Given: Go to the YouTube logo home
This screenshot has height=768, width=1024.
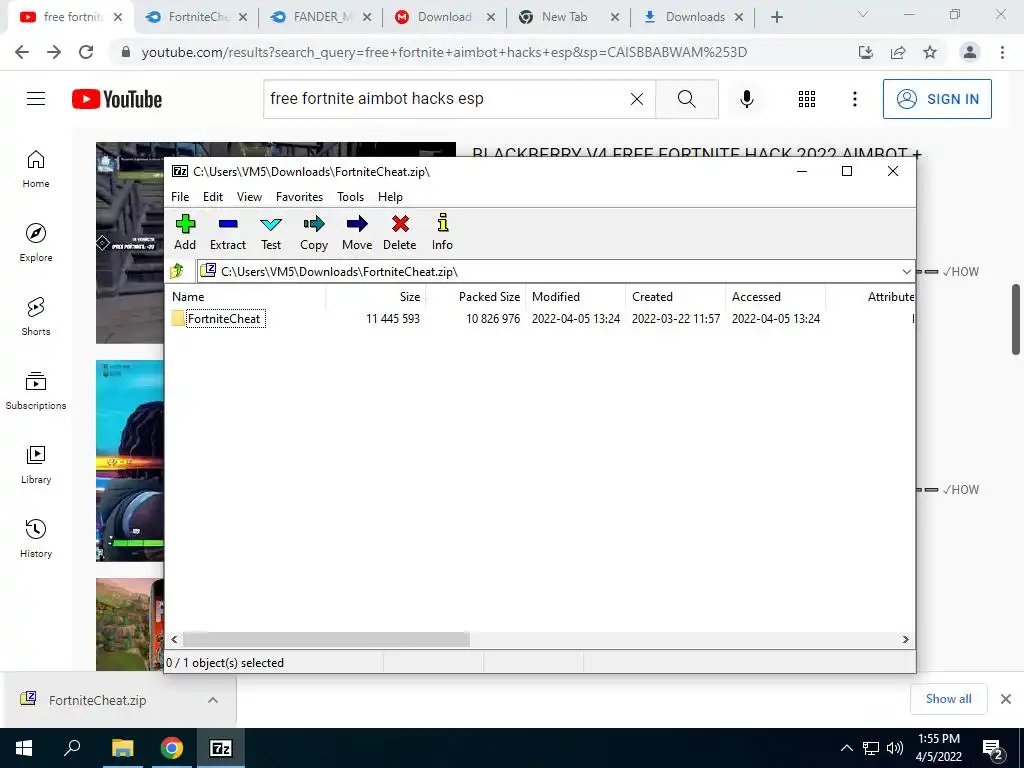Looking at the screenshot, I should pyautogui.click(x=117, y=99).
